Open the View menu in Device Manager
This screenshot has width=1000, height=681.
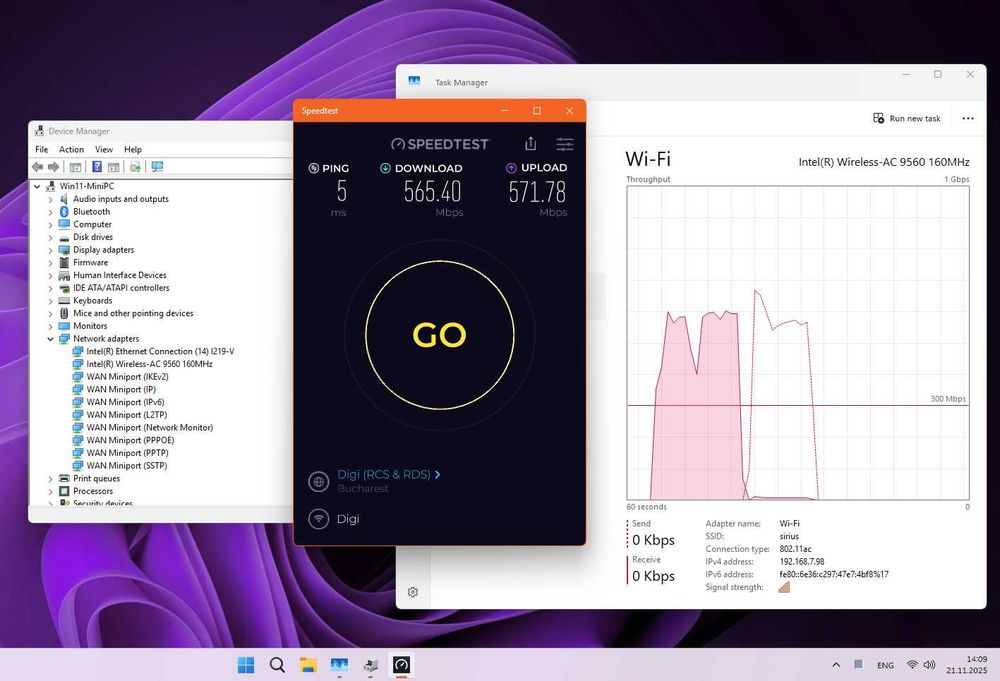click(104, 149)
